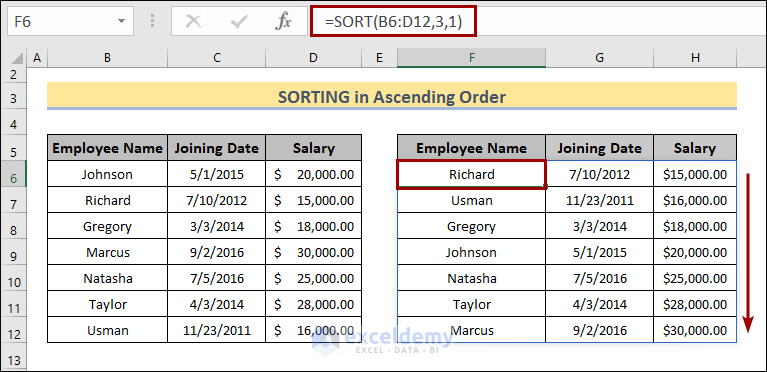Click the Salary header in column D

pos(314,148)
